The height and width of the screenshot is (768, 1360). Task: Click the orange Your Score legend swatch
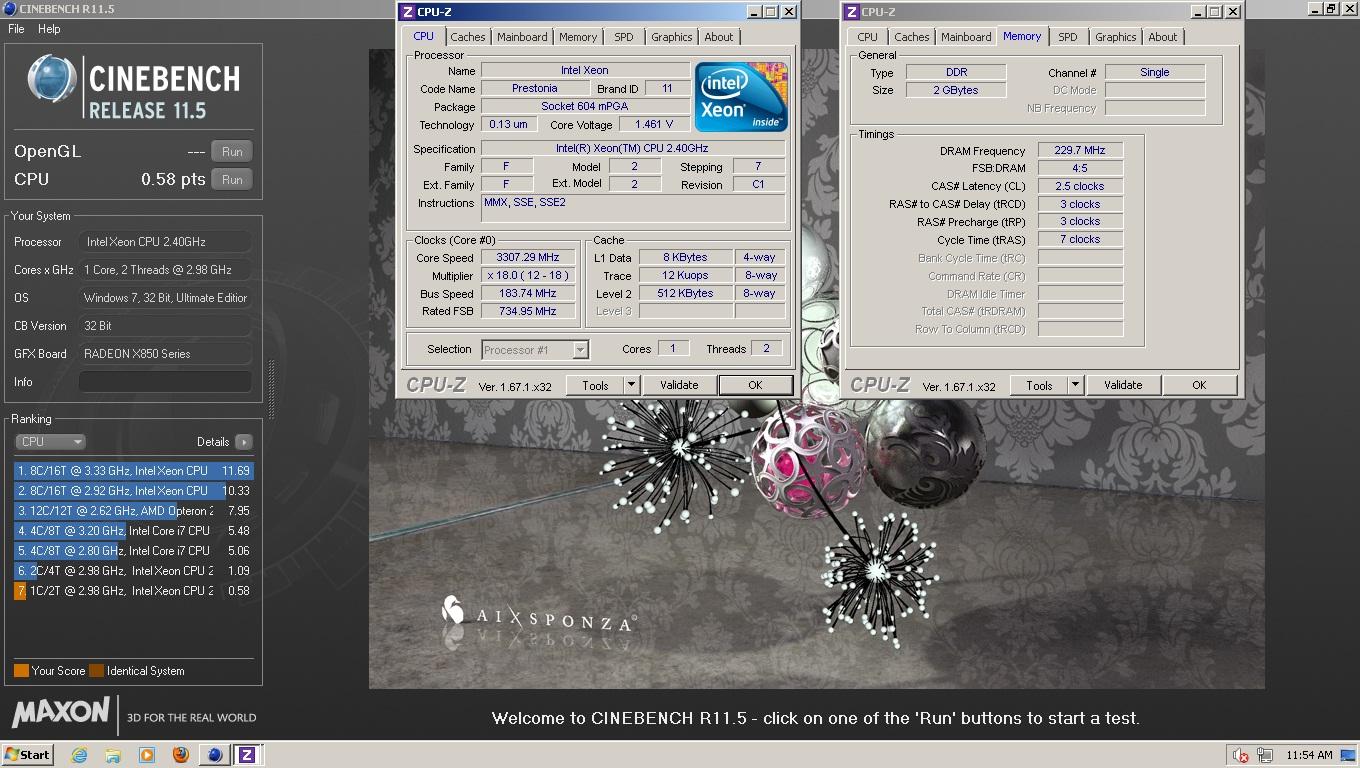(x=21, y=671)
